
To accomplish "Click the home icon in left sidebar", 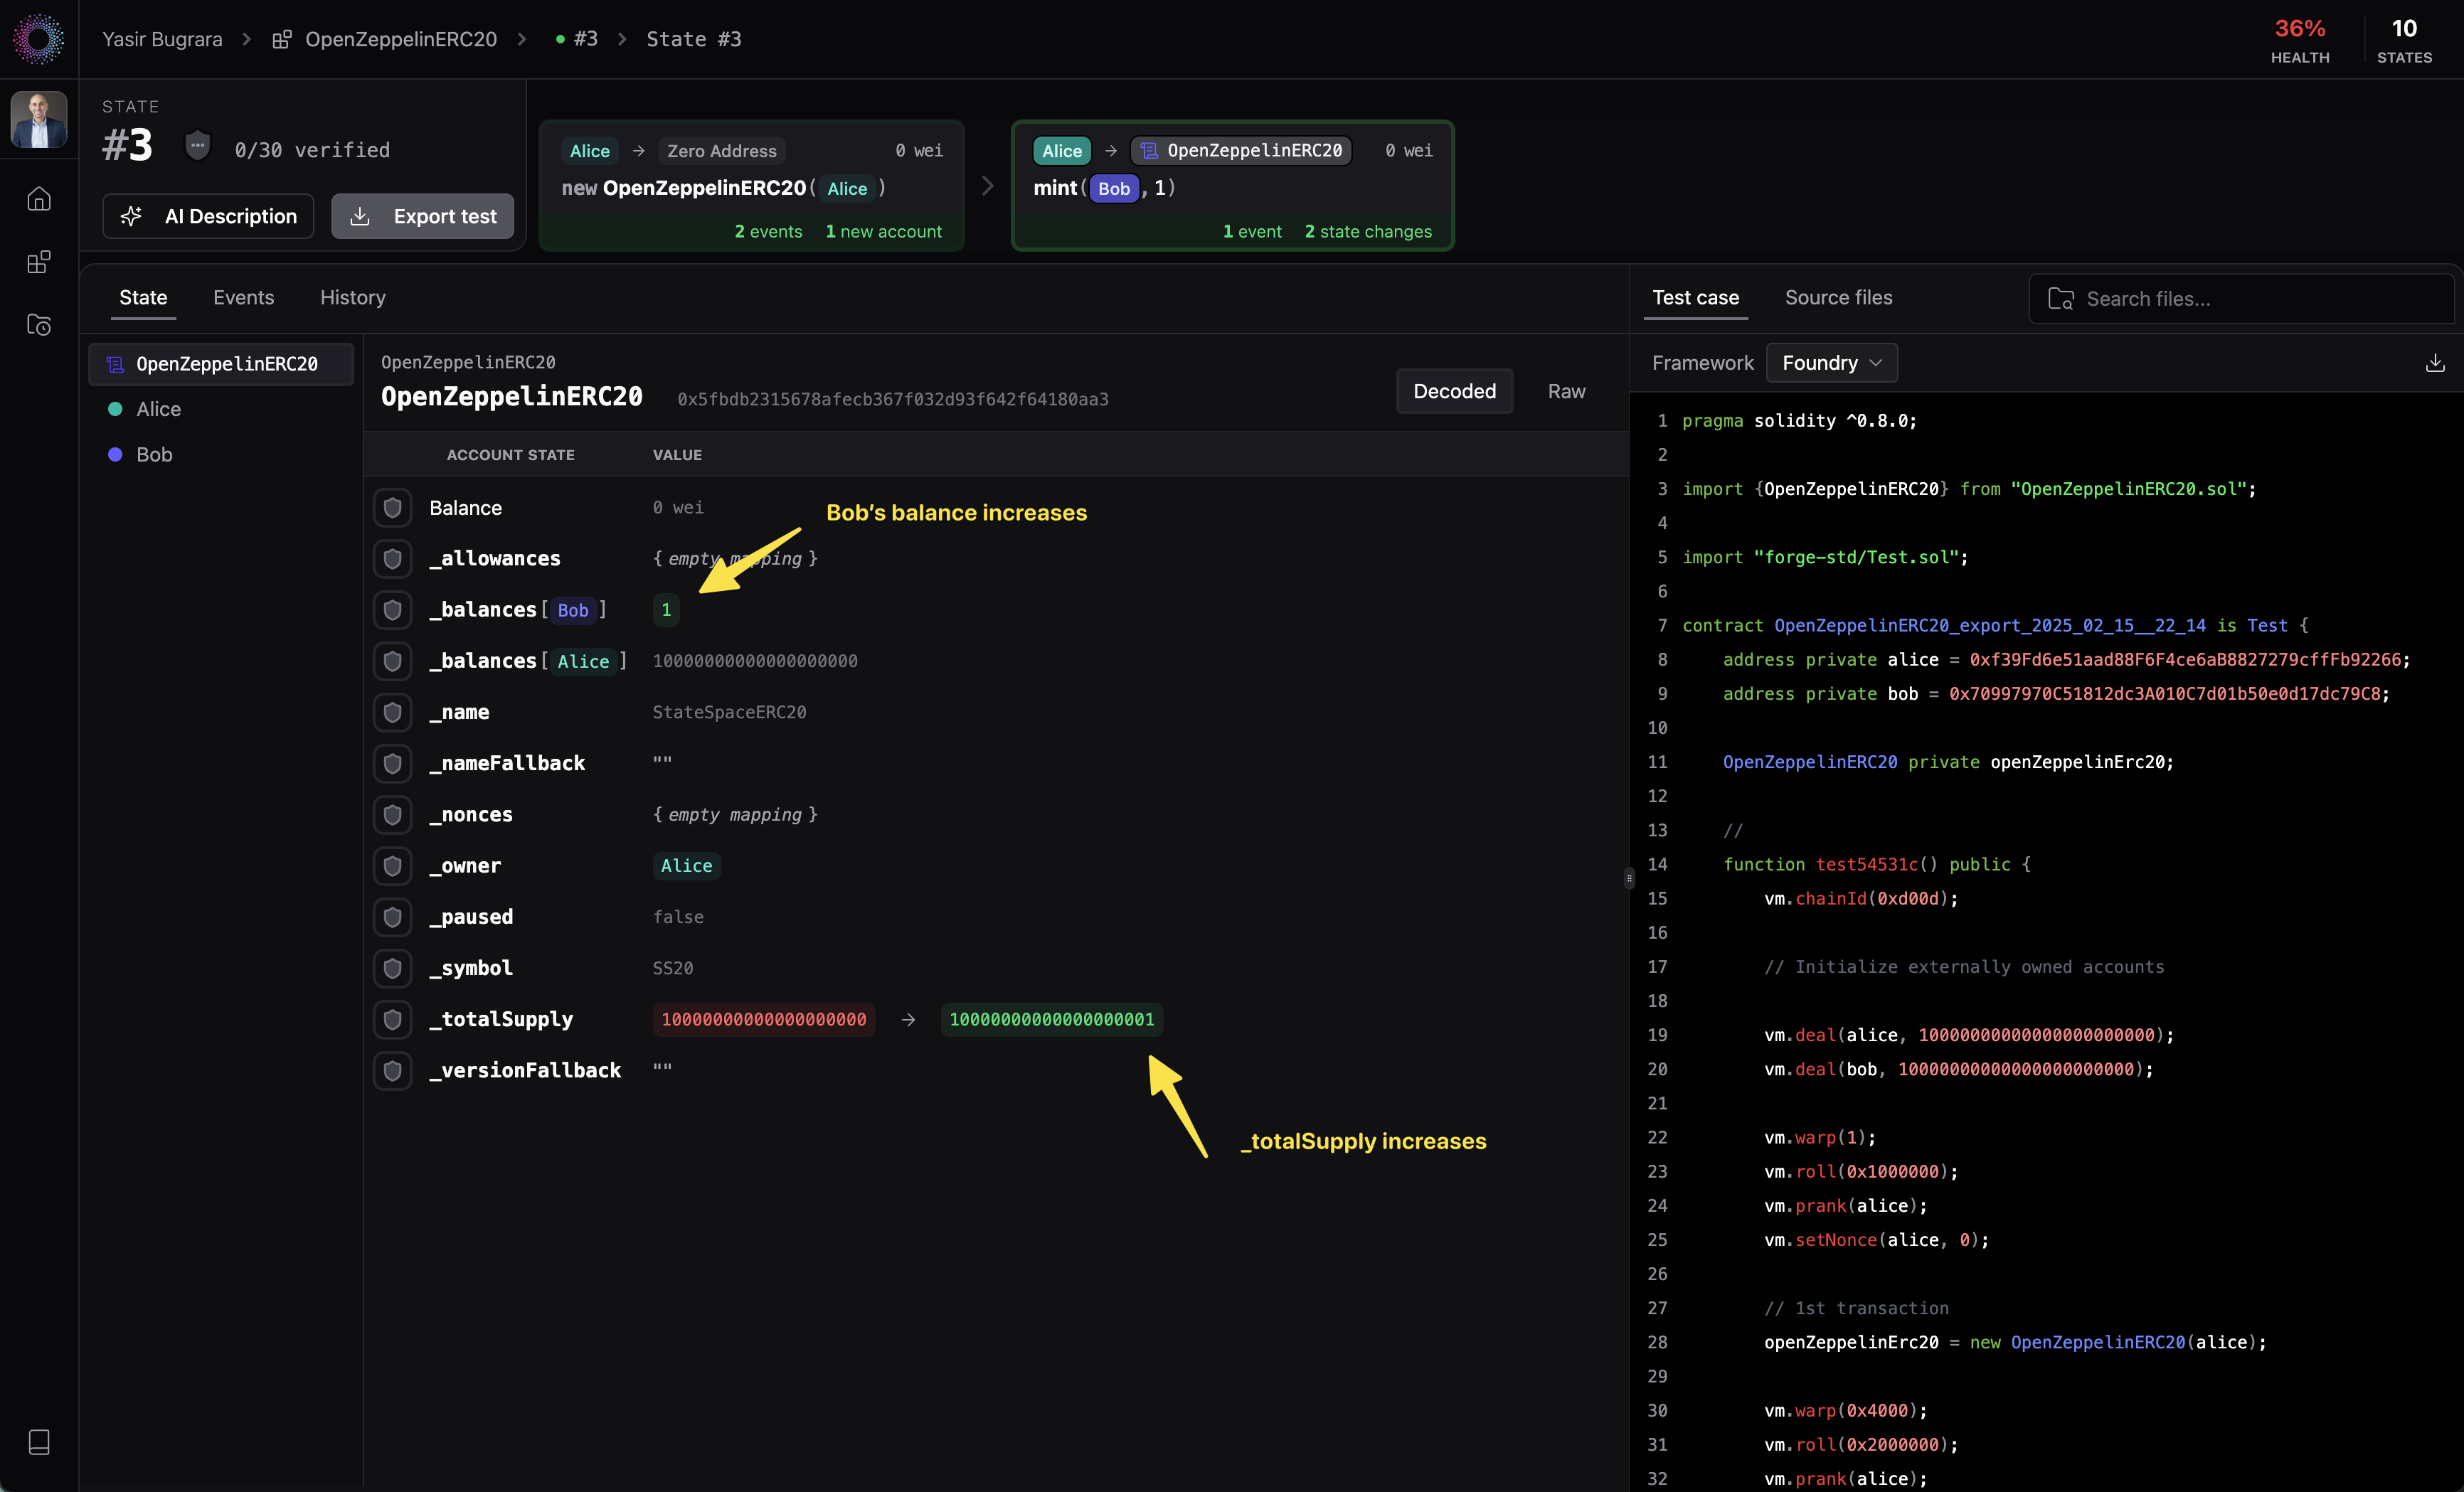I will (x=39, y=199).
